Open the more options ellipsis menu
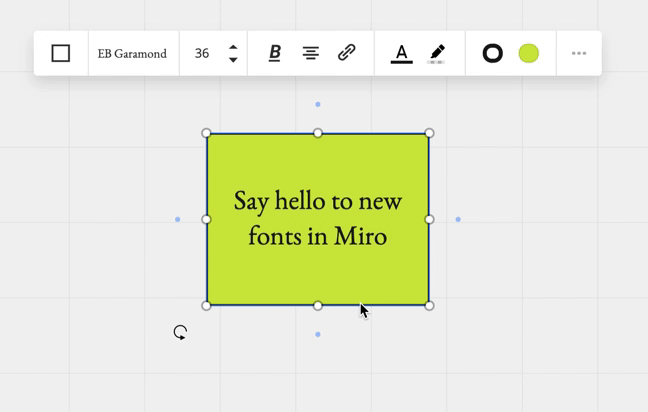 (579, 54)
